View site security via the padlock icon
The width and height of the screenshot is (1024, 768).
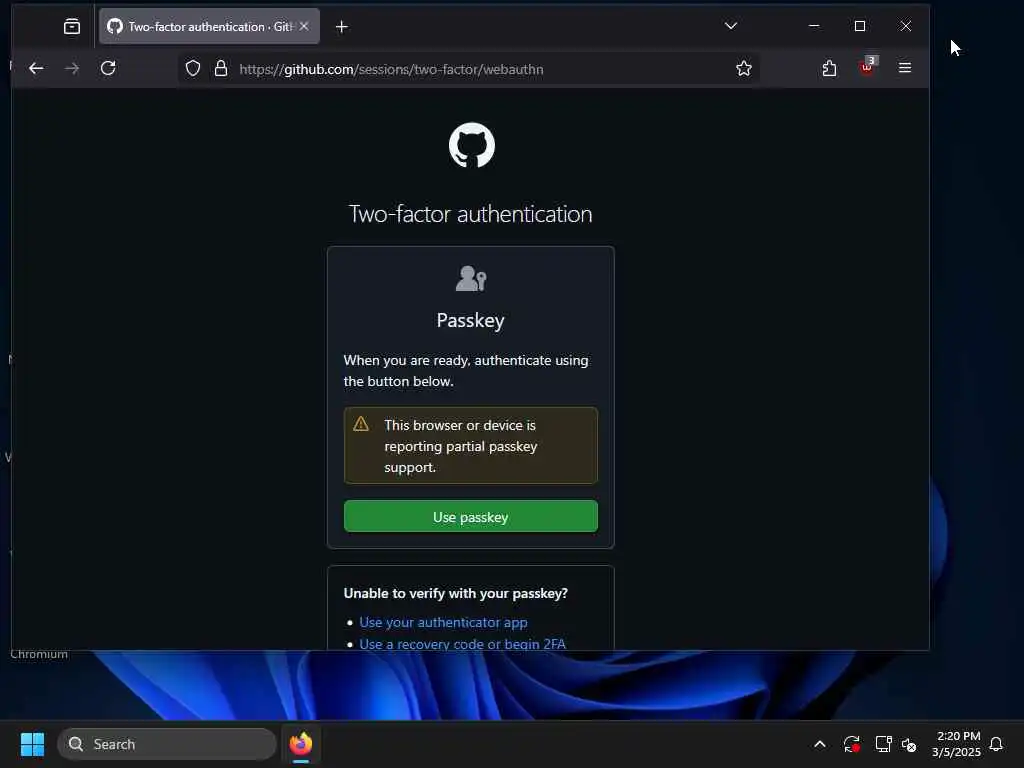pyautogui.click(x=221, y=69)
